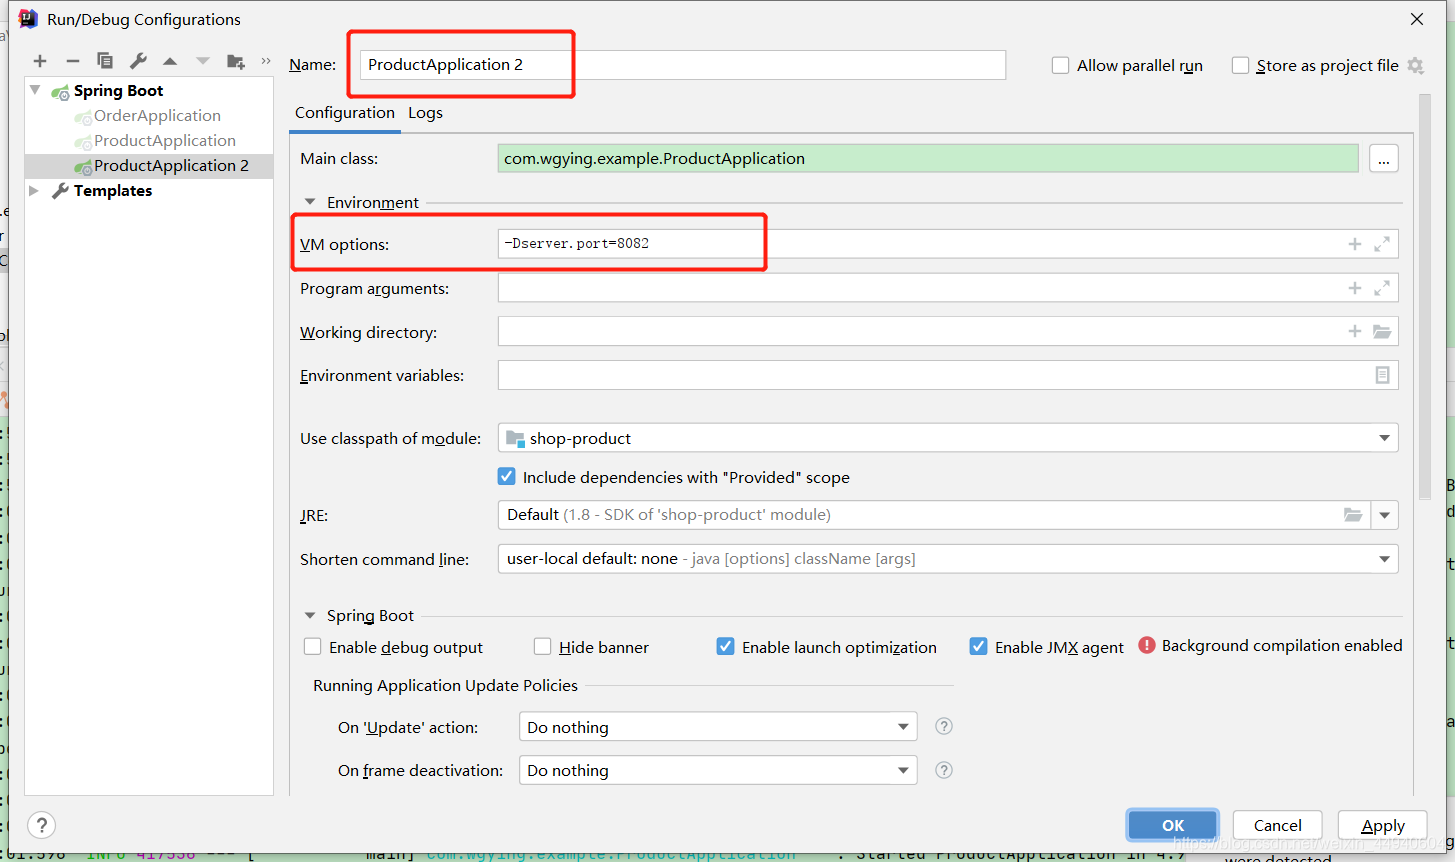Open On frame deactivation dropdown
The width and height of the screenshot is (1455, 862).
(718, 770)
